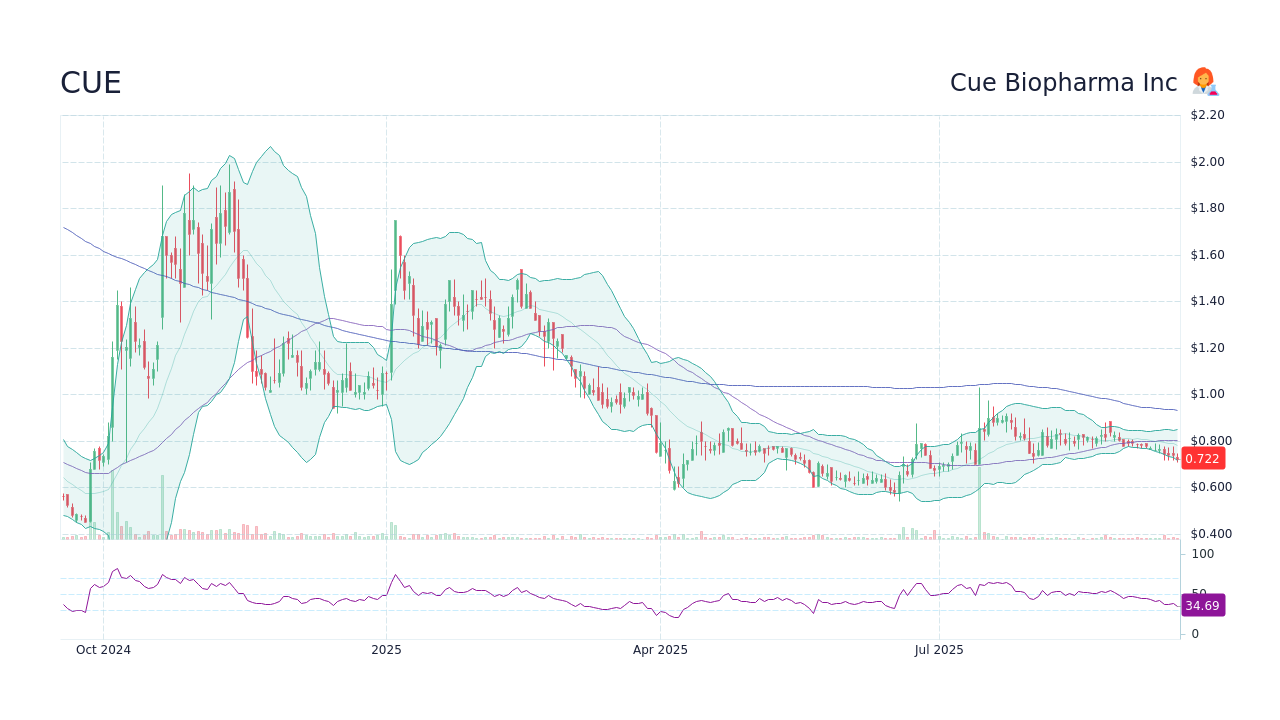Click the Cue Biopharma Inc company name
1280x720 pixels.
[x=1063, y=82]
